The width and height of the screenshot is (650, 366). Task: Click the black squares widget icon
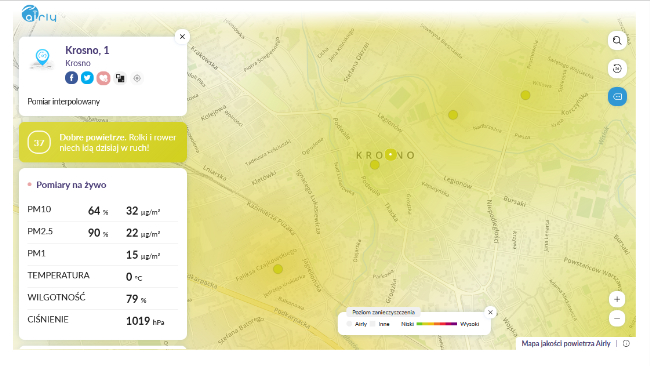120,78
